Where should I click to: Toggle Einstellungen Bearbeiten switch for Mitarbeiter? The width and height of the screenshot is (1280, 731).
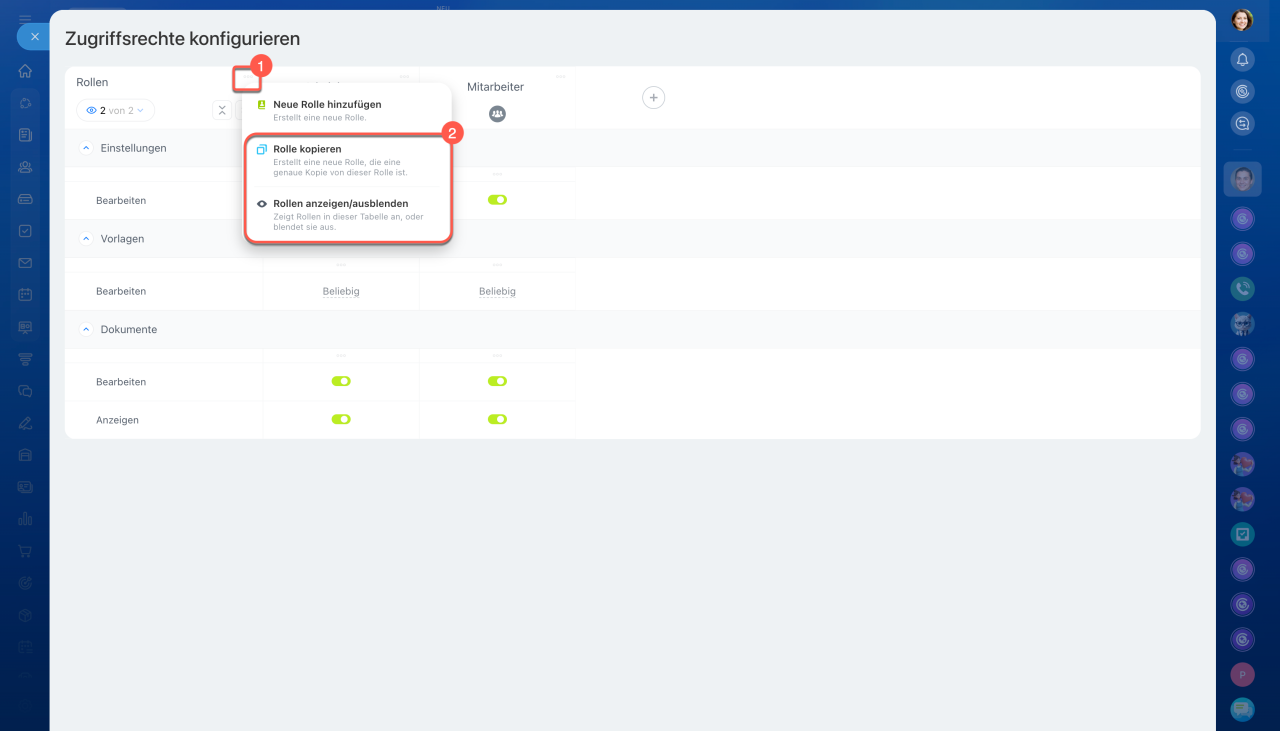(x=497, y=200)
